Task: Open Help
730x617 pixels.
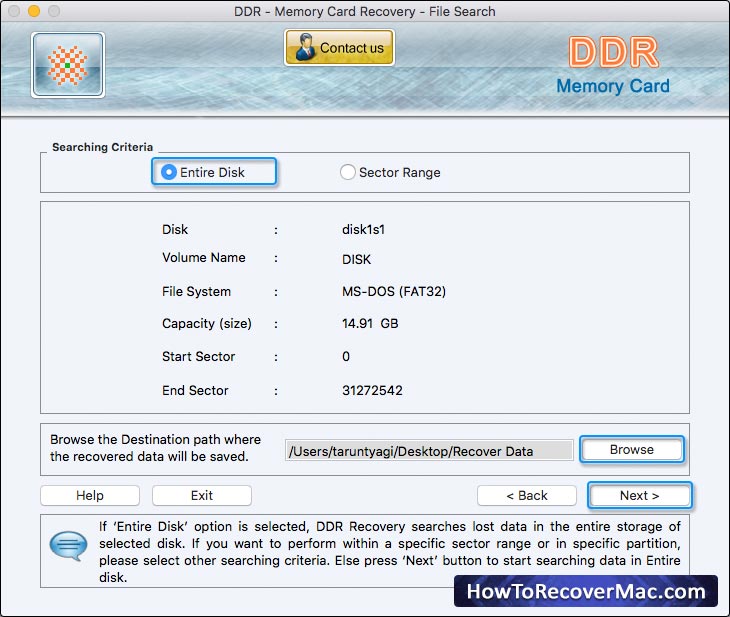Action: tap(90, 495)
